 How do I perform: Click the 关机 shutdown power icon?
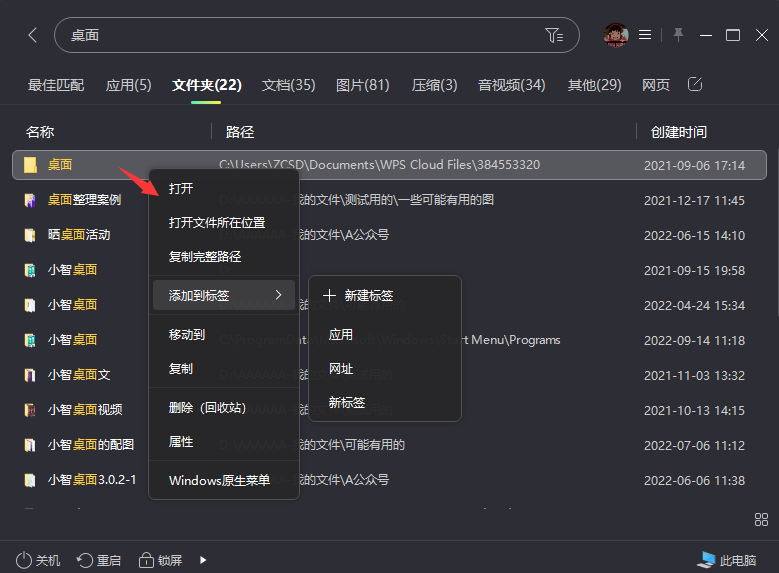click(23, 561)
